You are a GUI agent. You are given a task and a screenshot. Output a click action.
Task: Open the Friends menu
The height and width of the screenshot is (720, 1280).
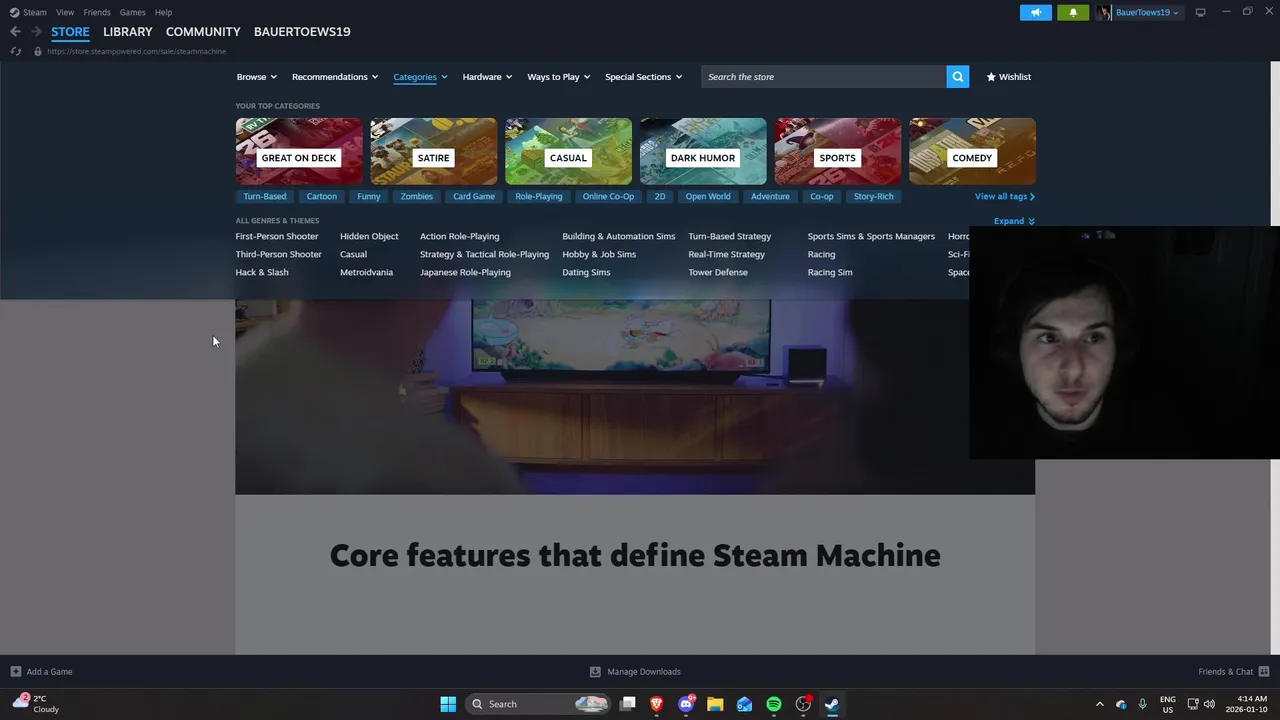(97, 12)
